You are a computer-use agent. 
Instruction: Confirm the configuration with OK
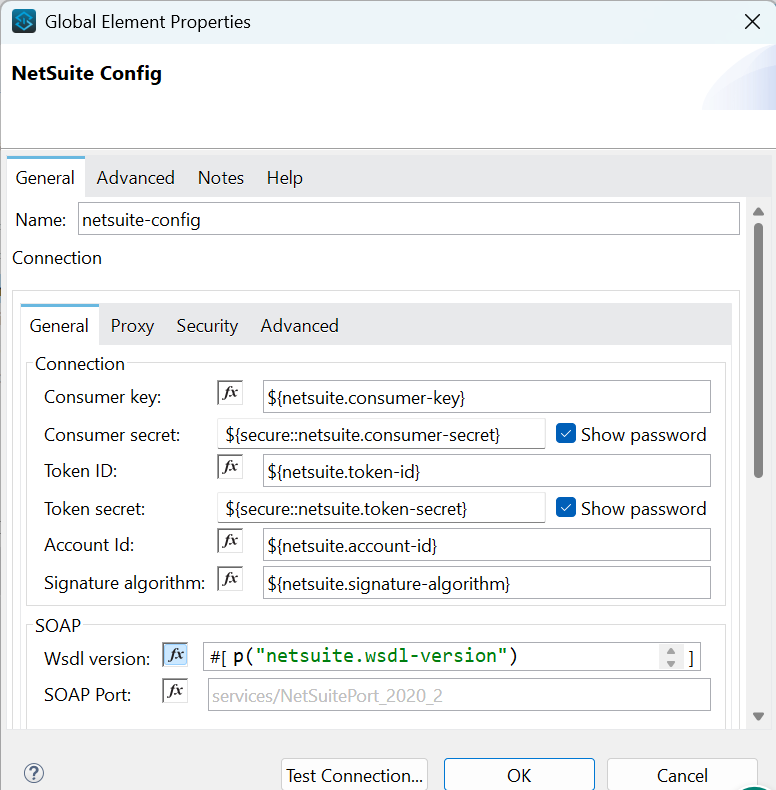(519, 775)
